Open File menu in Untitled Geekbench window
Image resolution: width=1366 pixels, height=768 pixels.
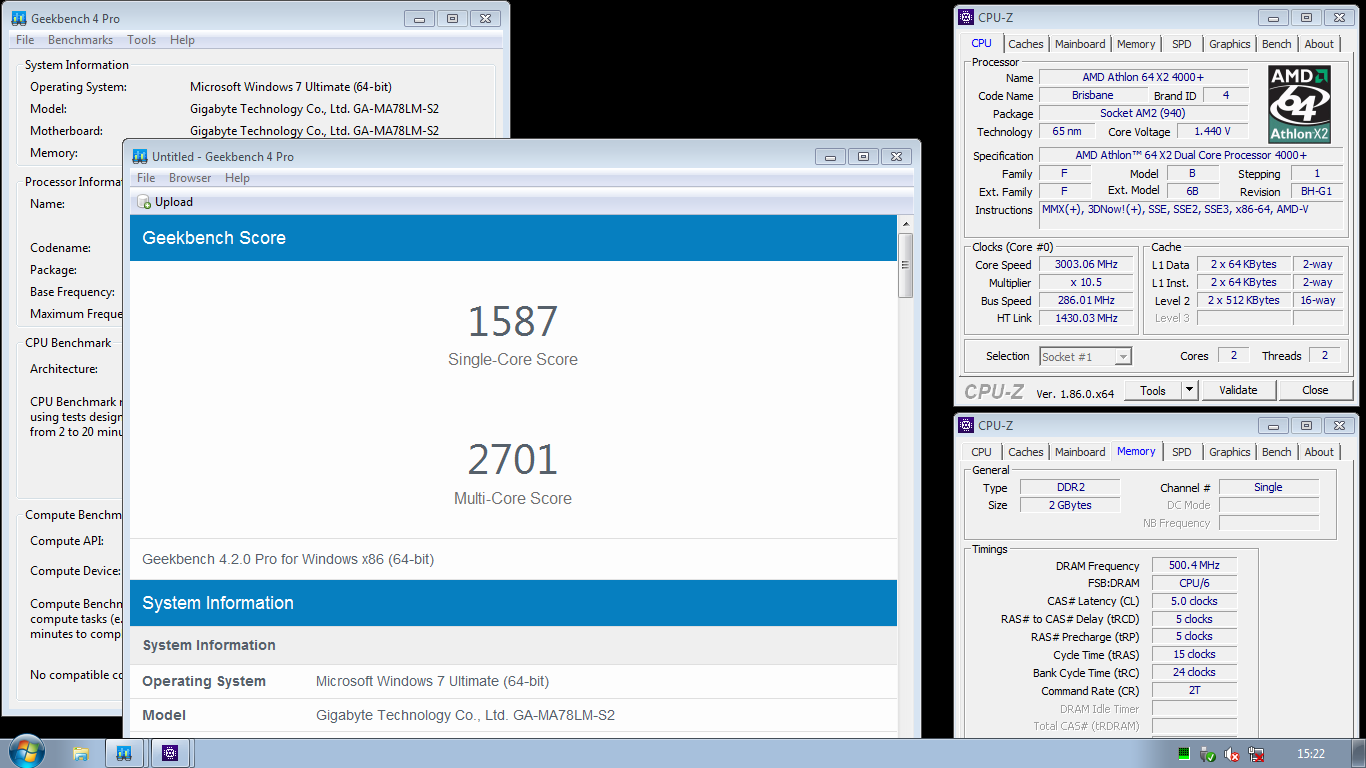146,178
